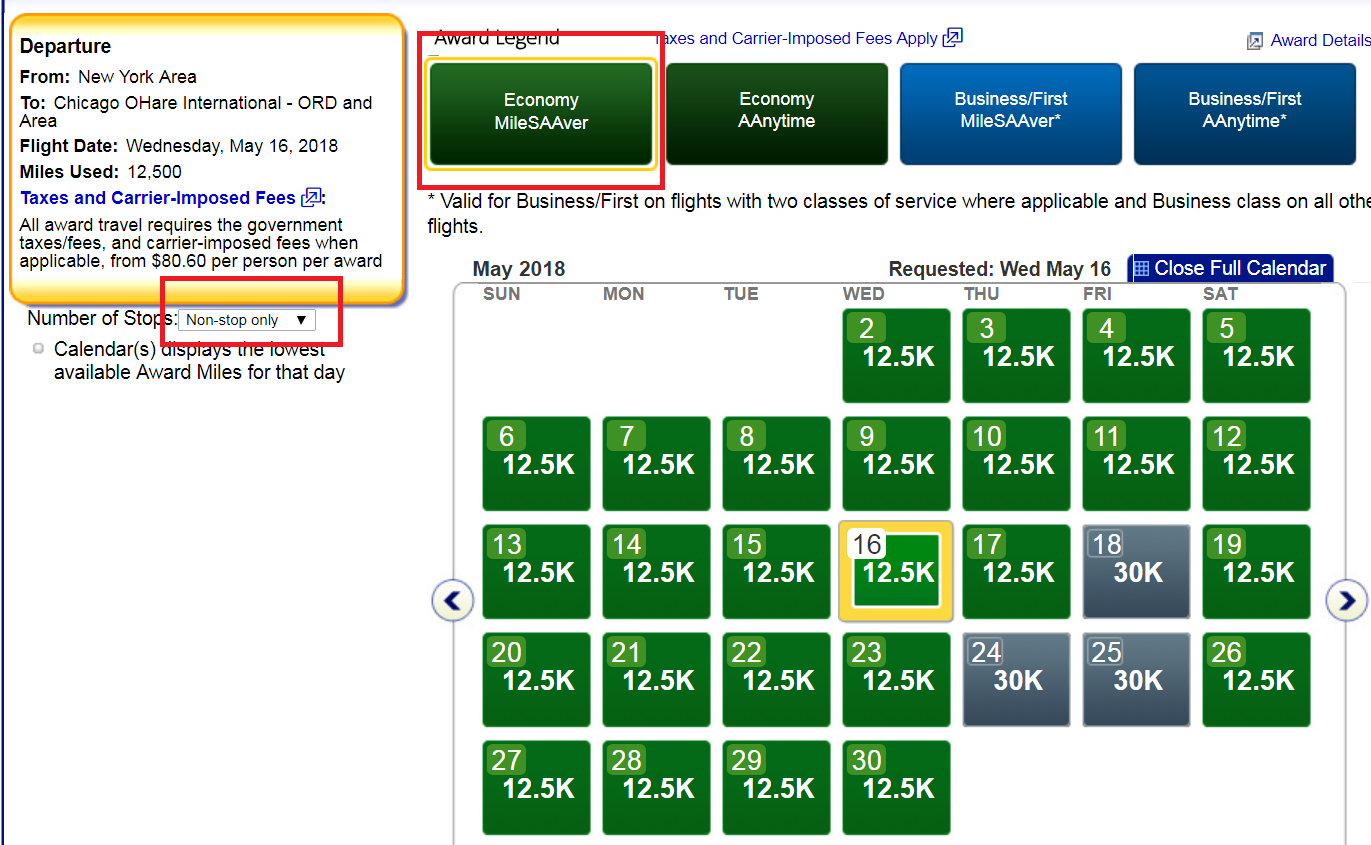1371x845 pixels.
Task: Select May 28 at 12.5K
Action: (657, 787)
